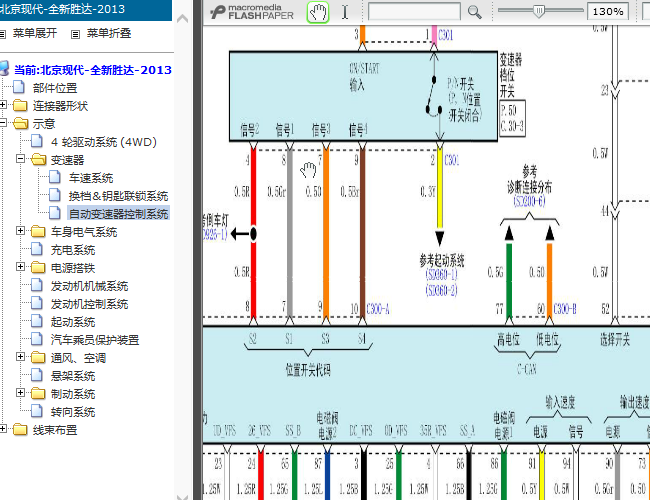Select the hand pan tool
This screenshot has height=500, width=650.
pyautogui.click(x=318, y=12)
